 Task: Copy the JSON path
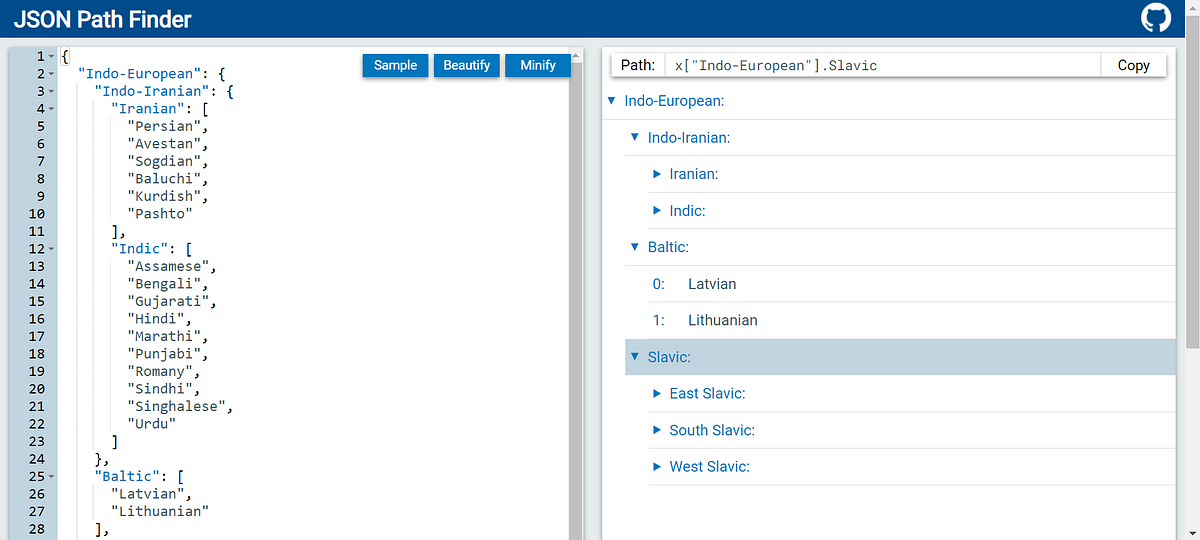pyautogui.click(x=1133, y=65)
